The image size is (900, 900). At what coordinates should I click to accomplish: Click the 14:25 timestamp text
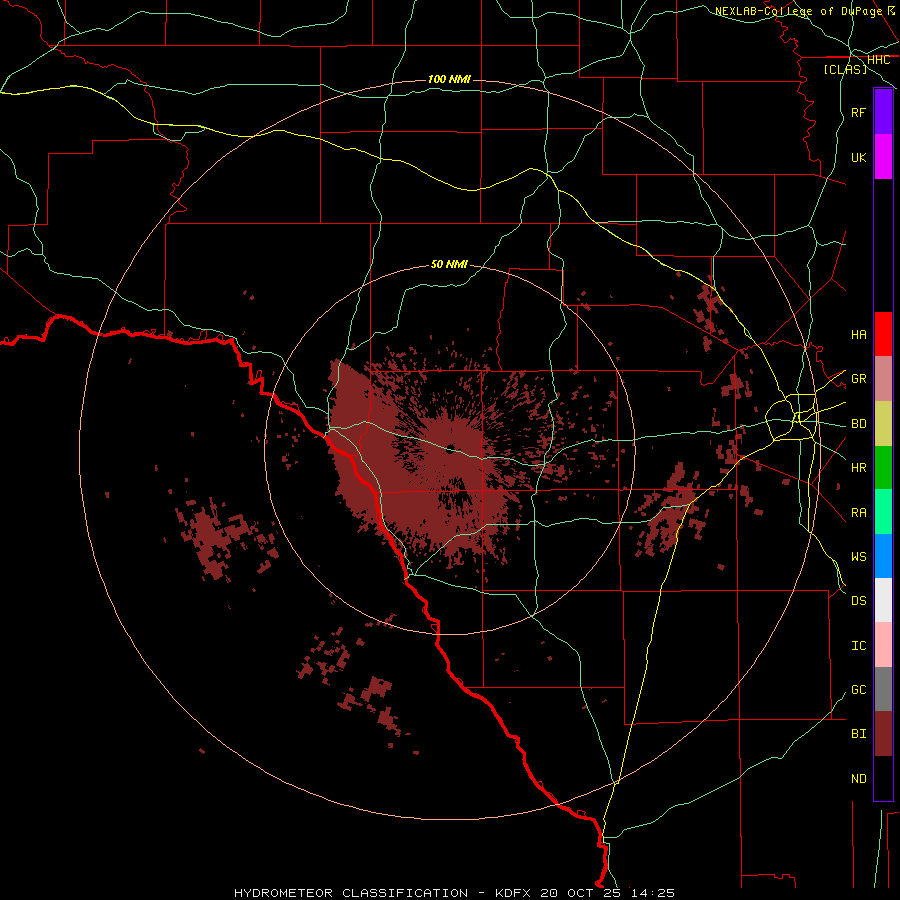click(653, 893)
